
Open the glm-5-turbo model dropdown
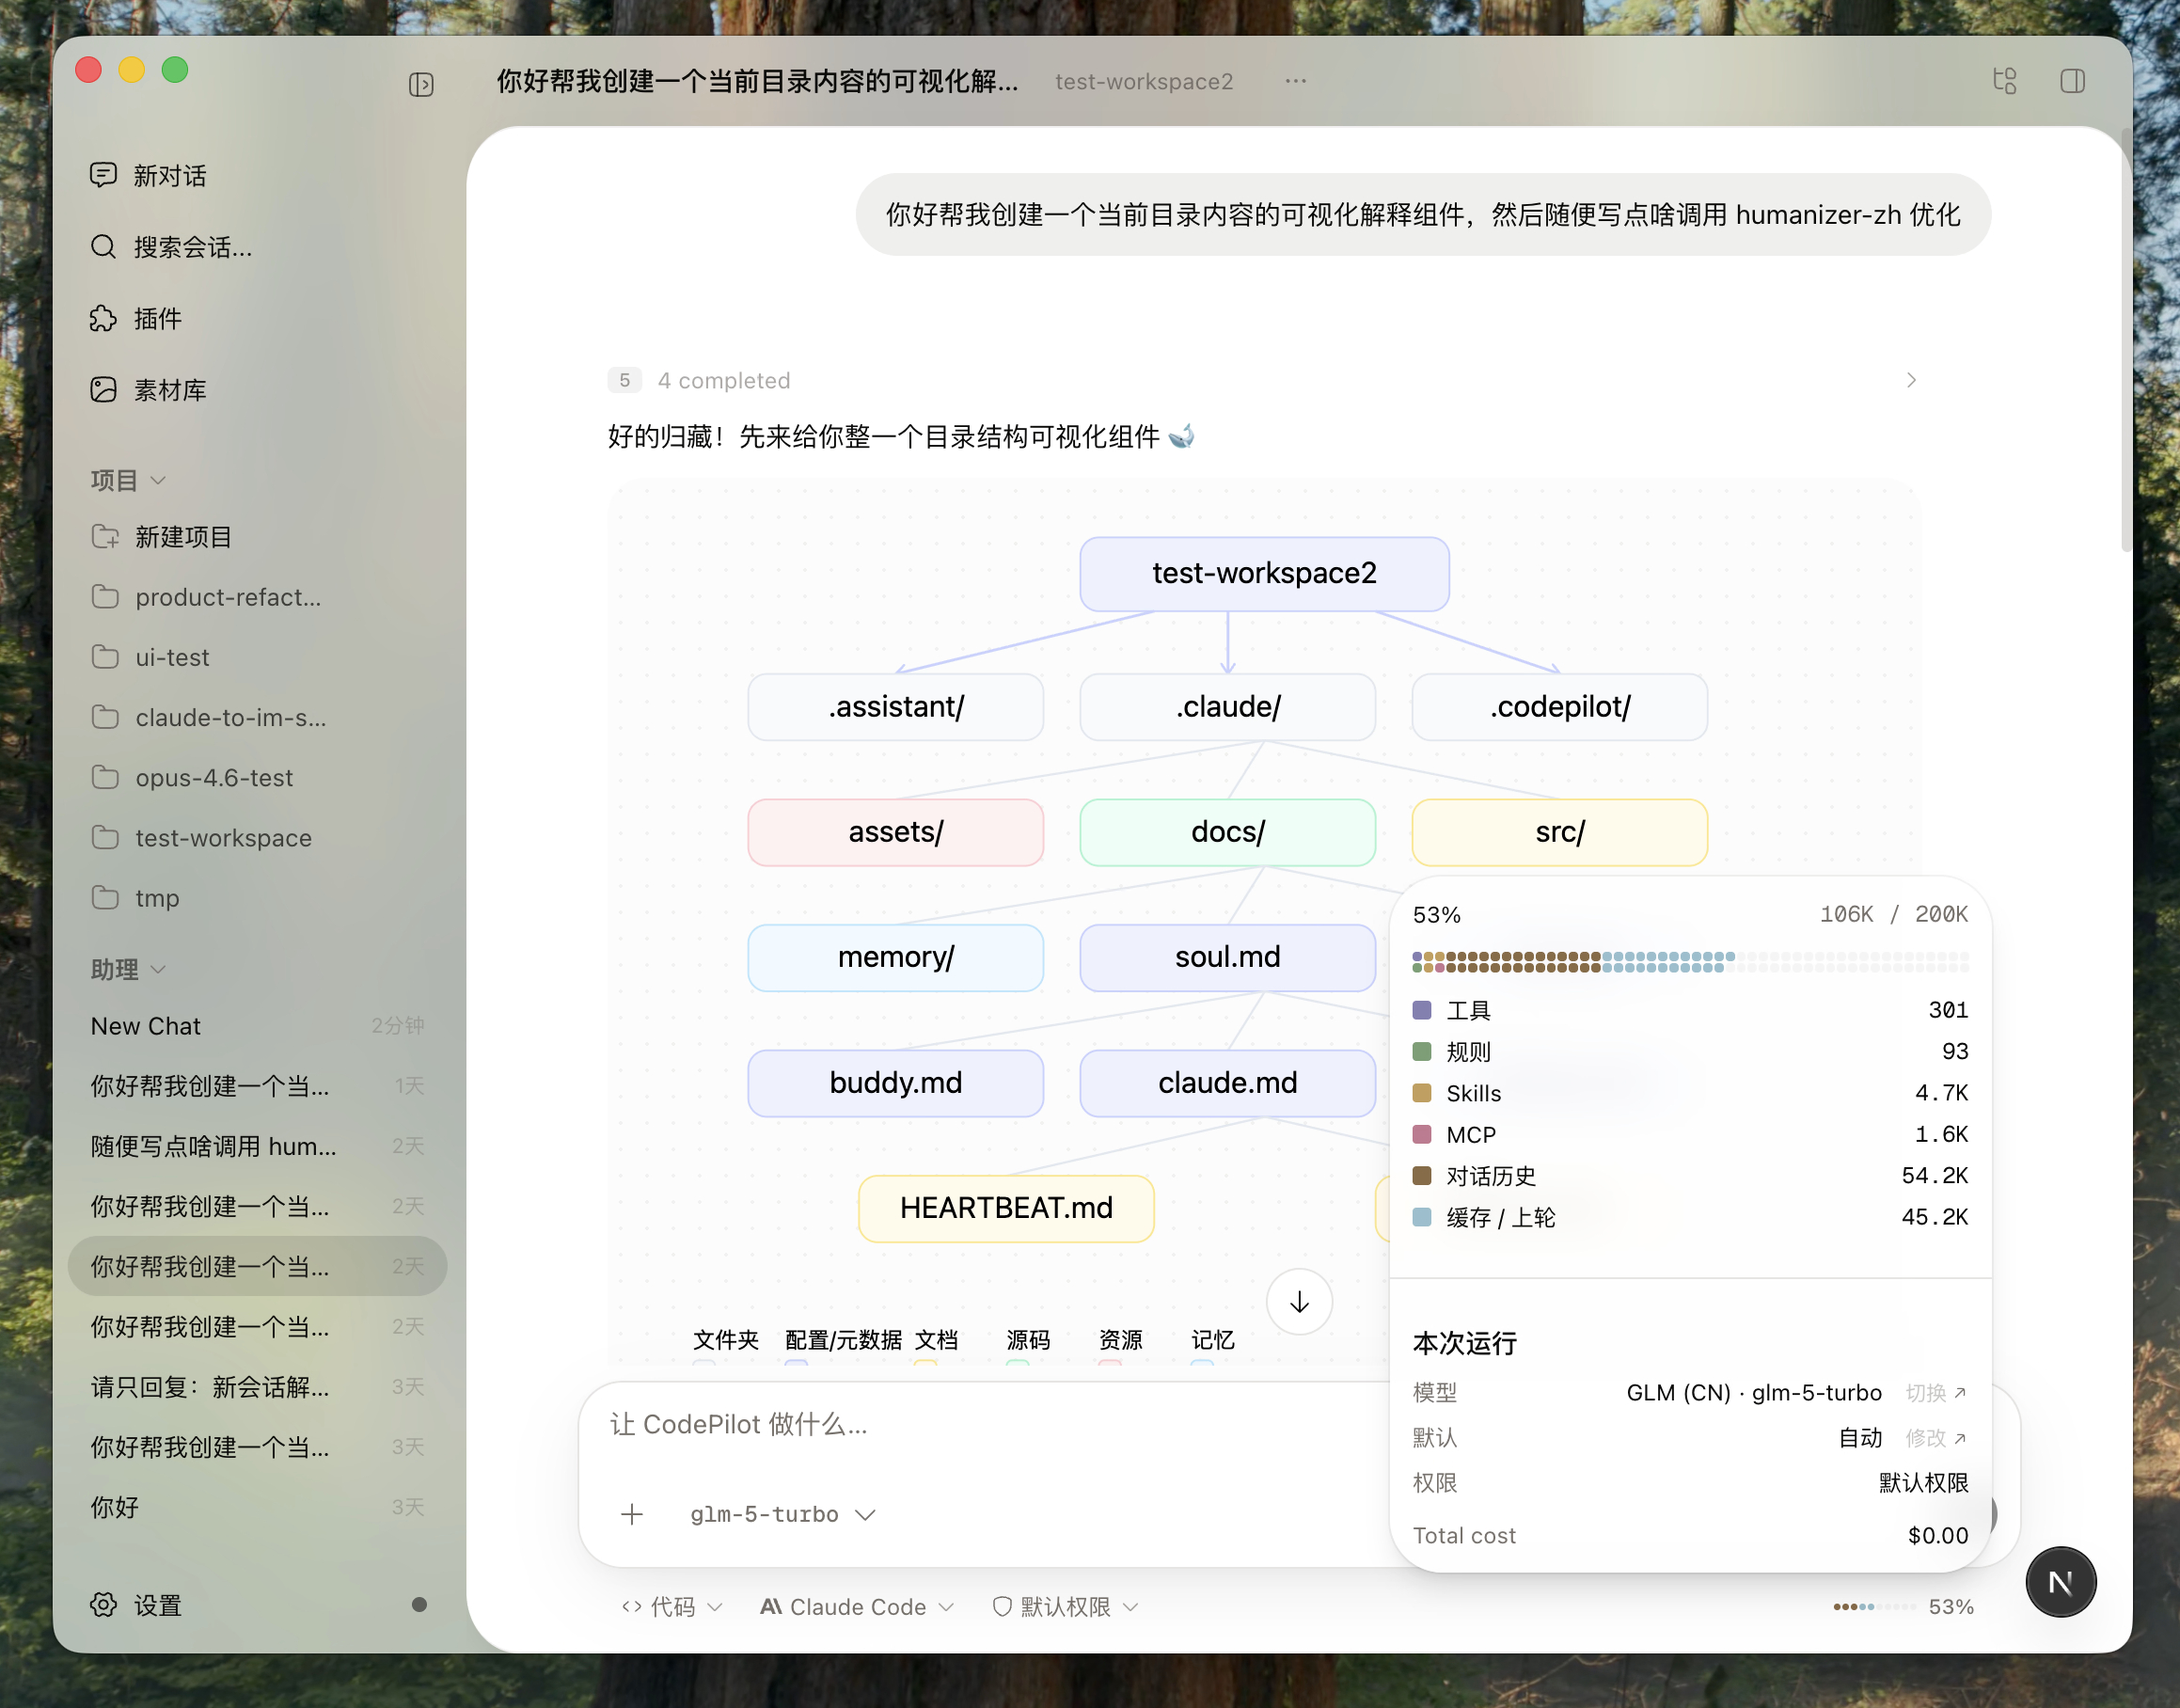(x=782, y=1513)
